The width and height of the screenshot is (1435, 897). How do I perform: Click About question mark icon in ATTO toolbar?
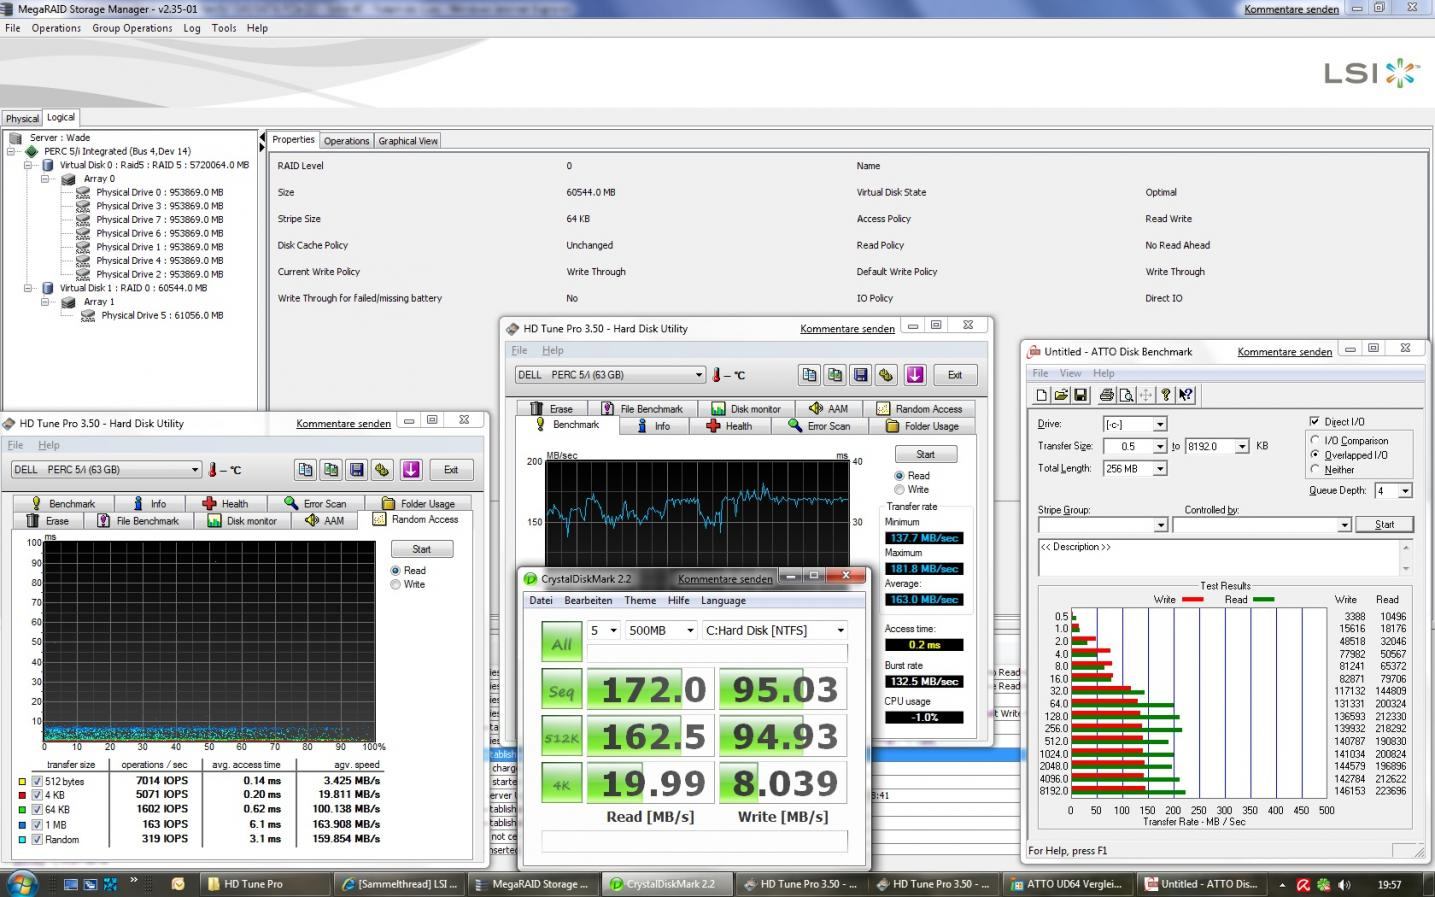click(1166, 395)
